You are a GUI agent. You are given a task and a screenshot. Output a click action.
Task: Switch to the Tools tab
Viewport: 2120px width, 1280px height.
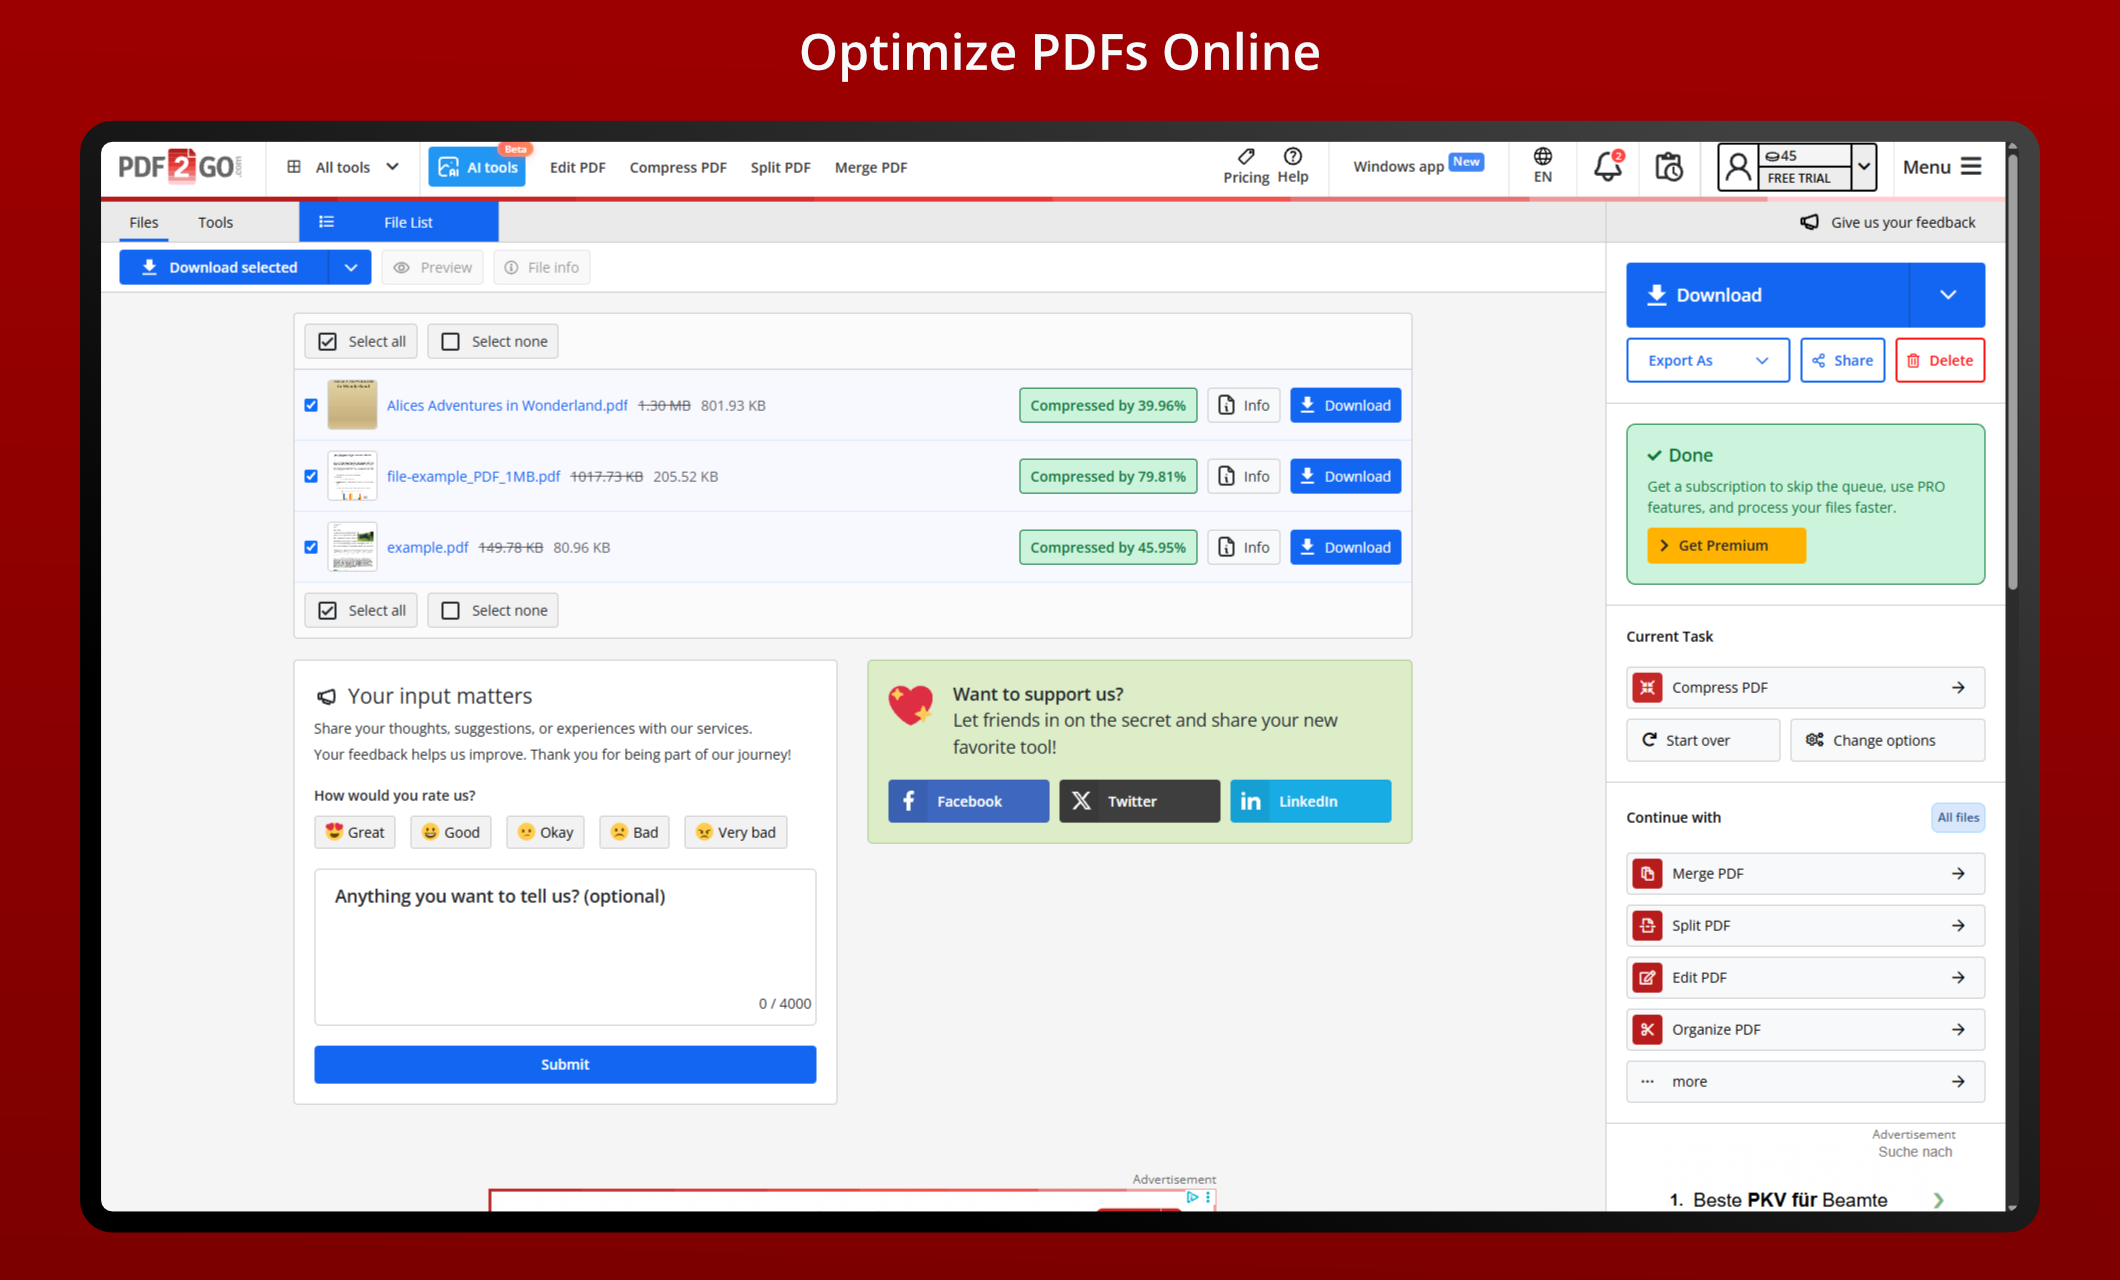pyautogui.click(x=215, y=222)
